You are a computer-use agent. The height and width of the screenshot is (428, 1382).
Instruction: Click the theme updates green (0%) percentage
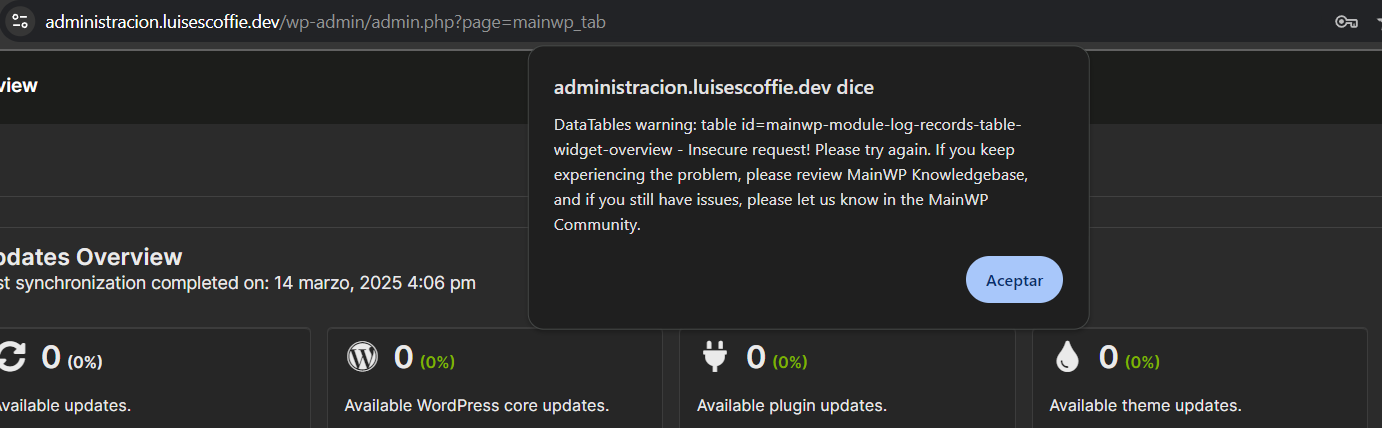pos(1142,362)
